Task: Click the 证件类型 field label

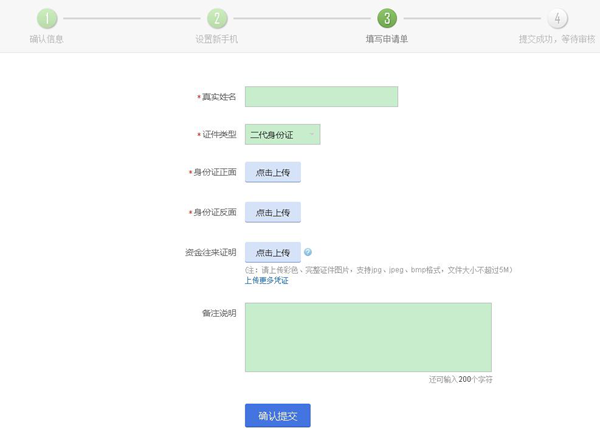Action: click(218, 135)
